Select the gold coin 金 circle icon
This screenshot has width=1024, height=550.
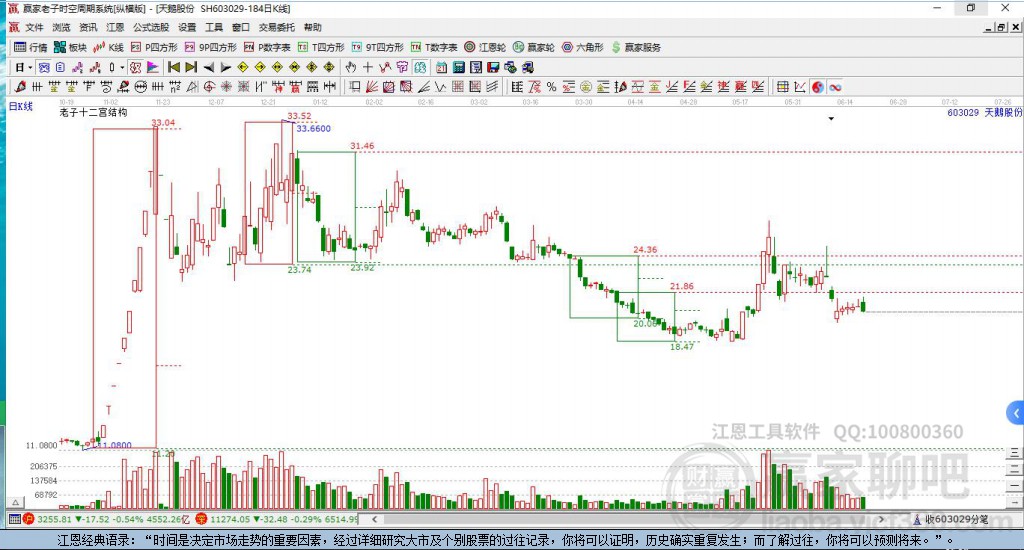click(586, 87)
